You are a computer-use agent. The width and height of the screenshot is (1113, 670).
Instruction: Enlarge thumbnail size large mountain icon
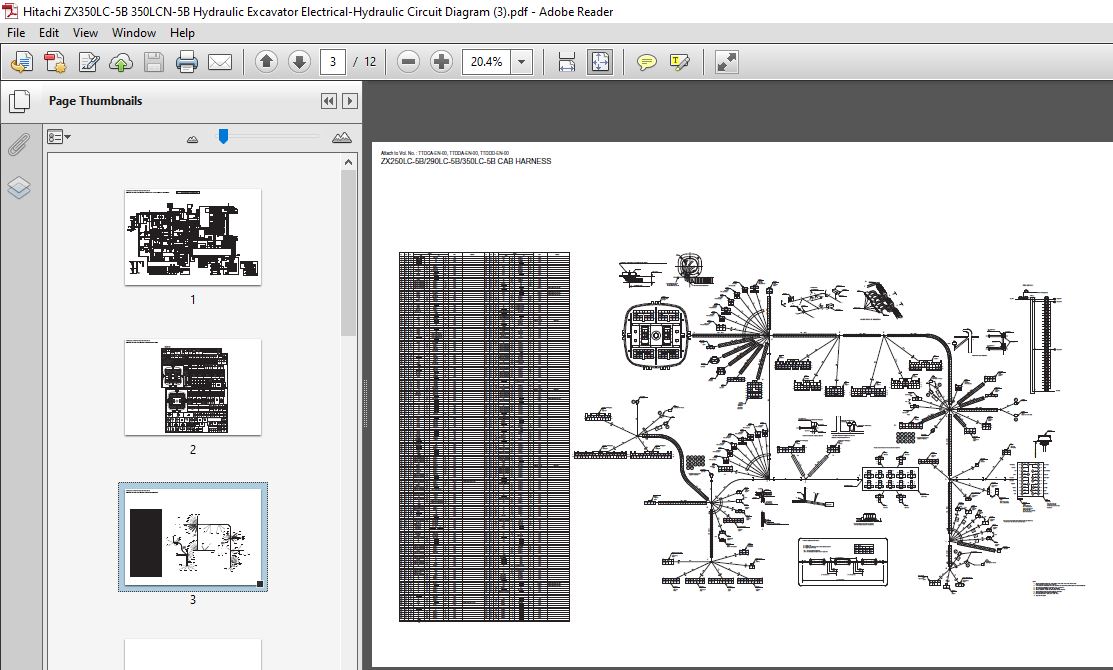click(x=341, y=138)
